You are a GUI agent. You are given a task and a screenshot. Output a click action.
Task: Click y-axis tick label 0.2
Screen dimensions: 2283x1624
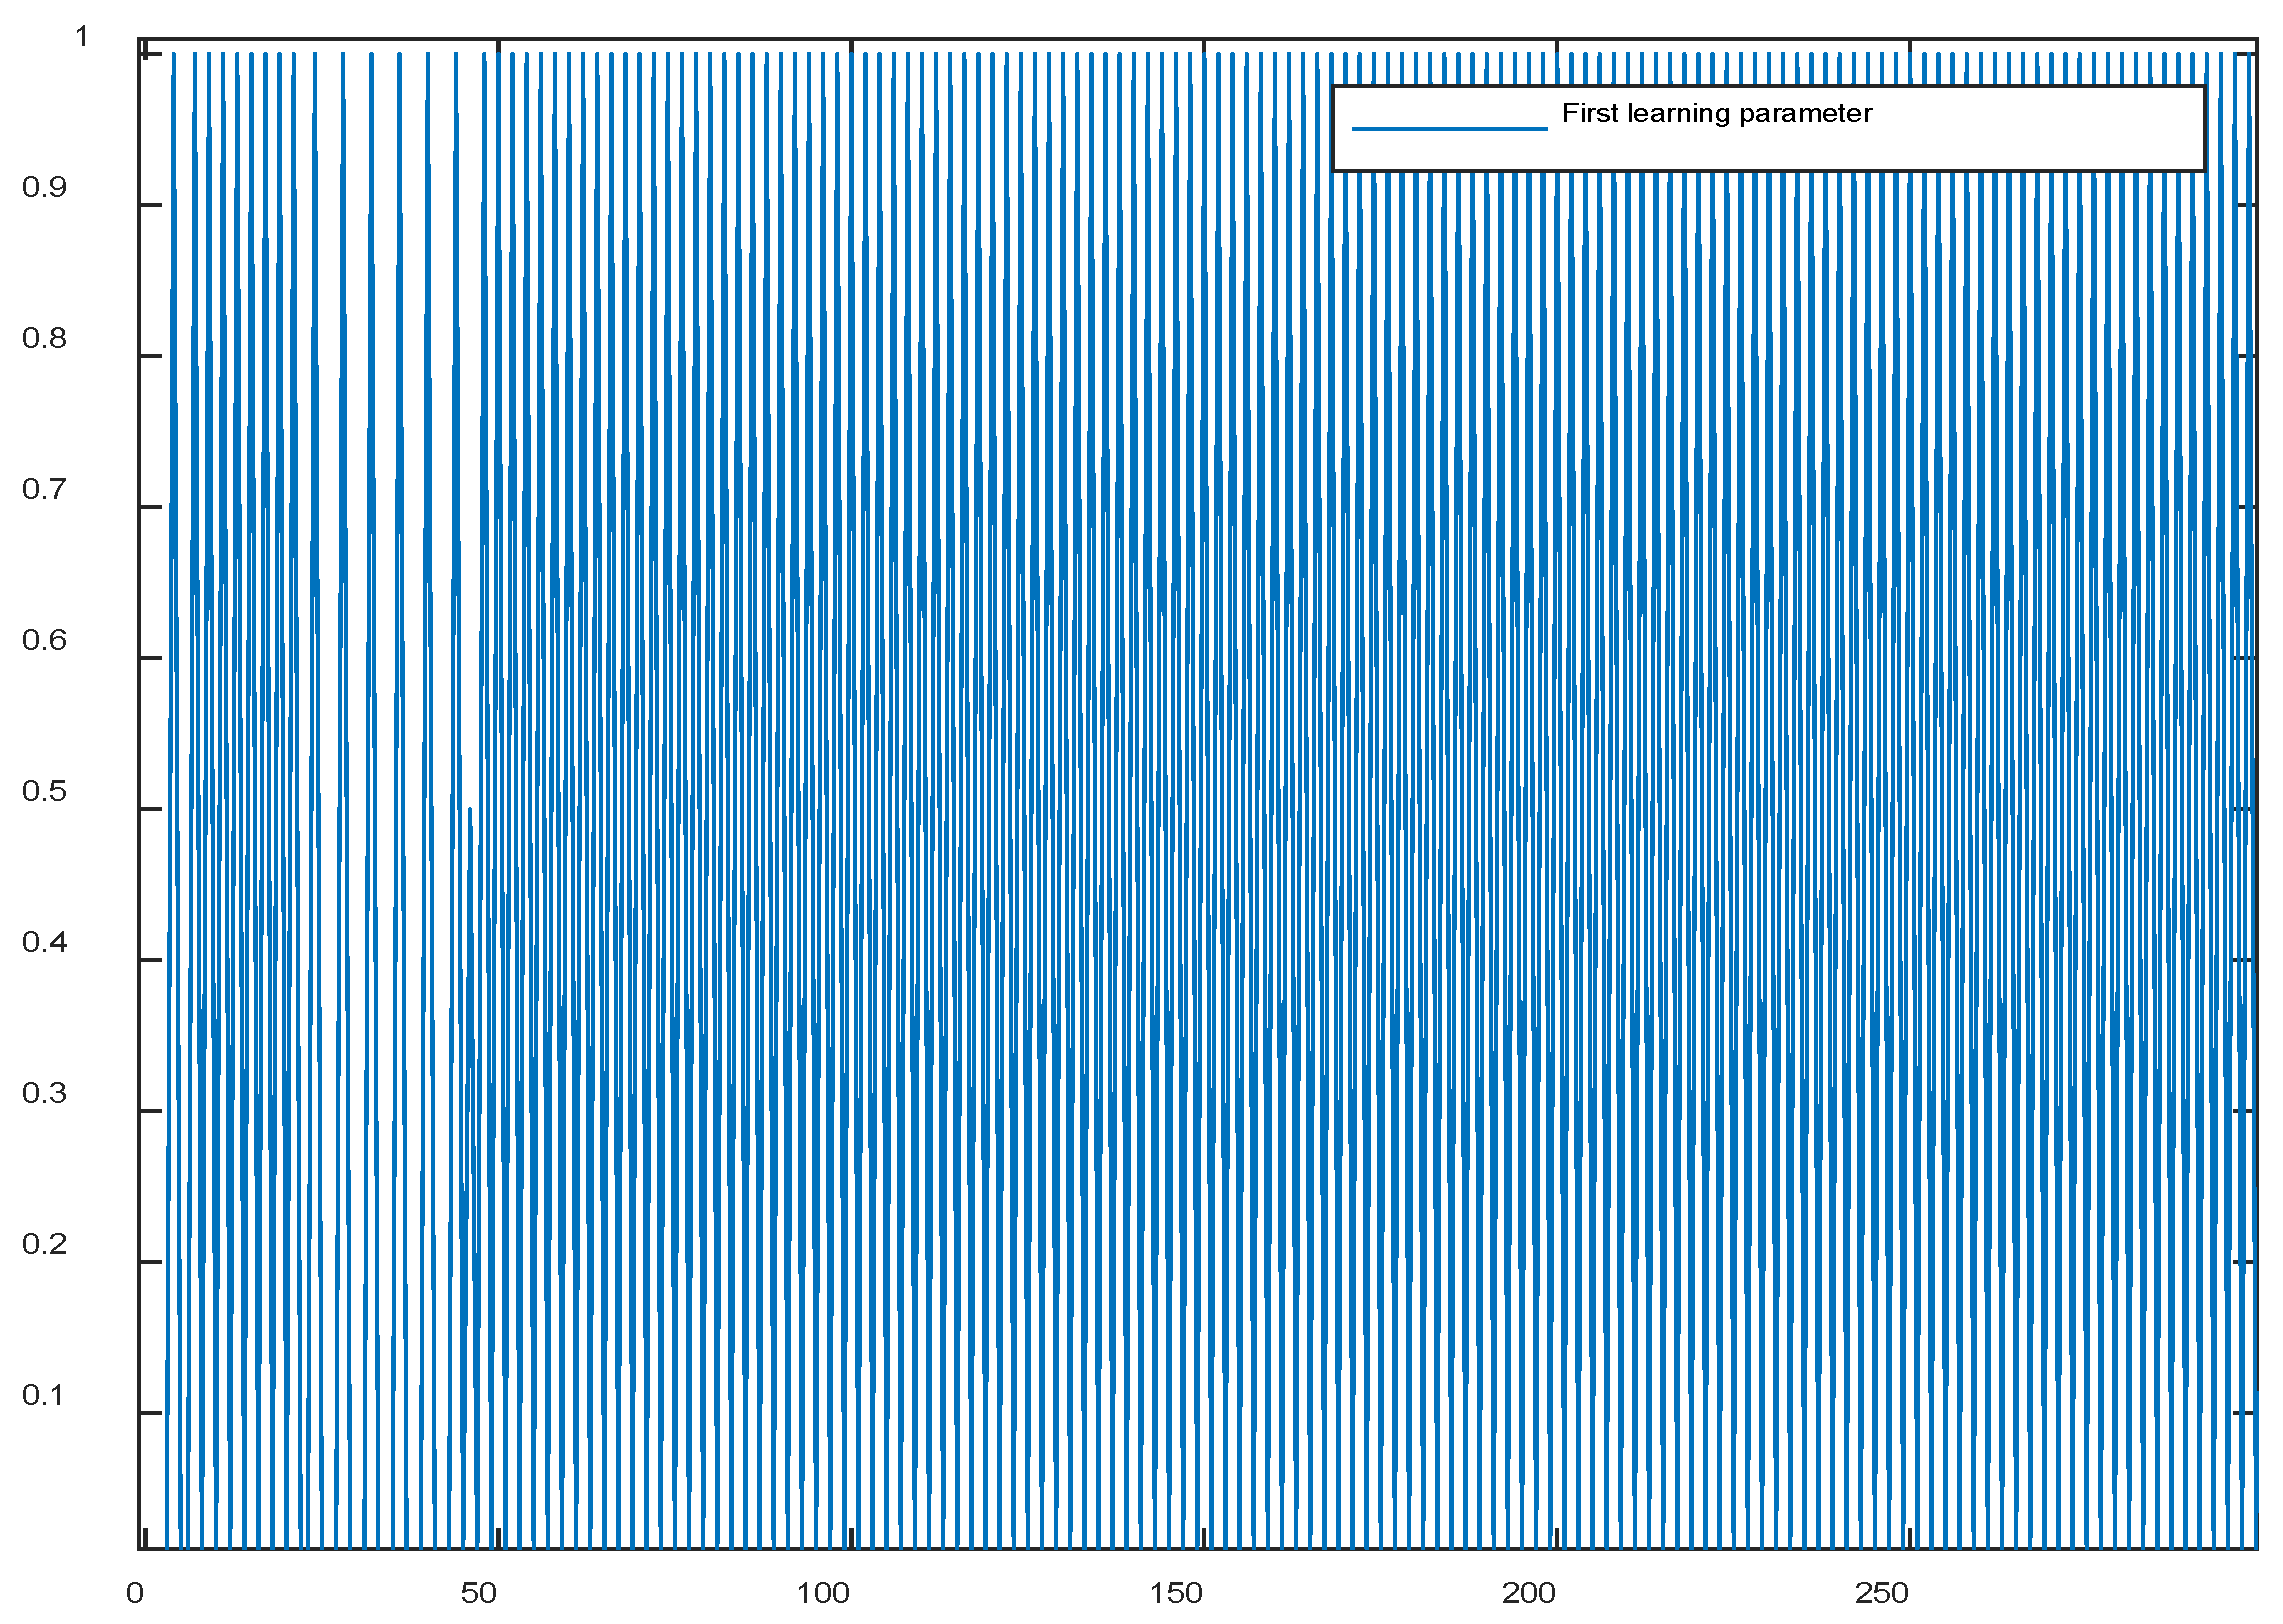click(44, 1244)
